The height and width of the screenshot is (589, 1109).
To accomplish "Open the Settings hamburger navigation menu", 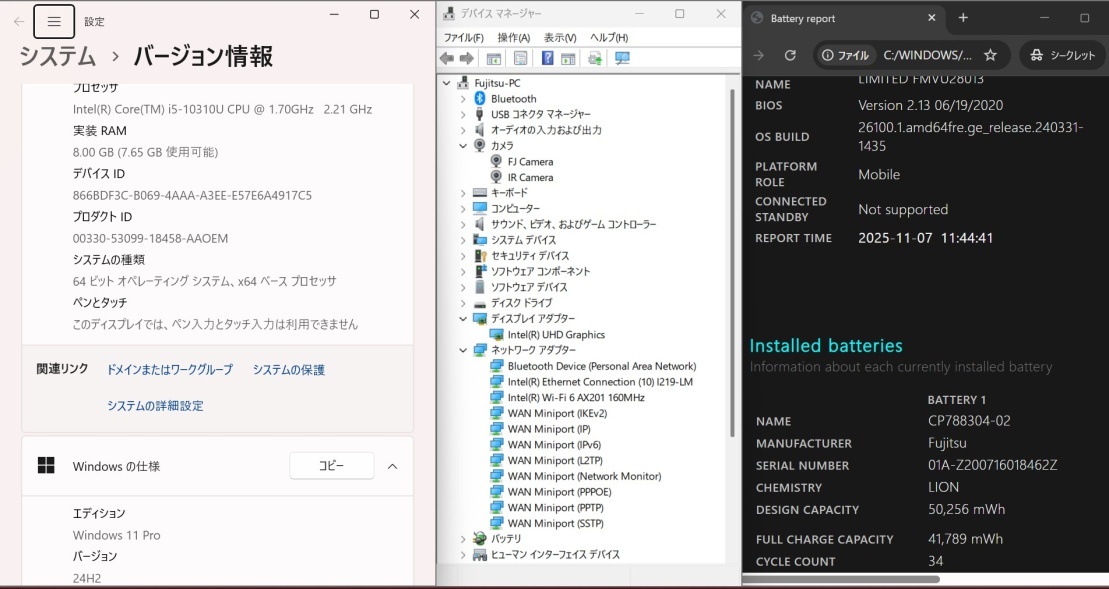I will click(54, 21).
